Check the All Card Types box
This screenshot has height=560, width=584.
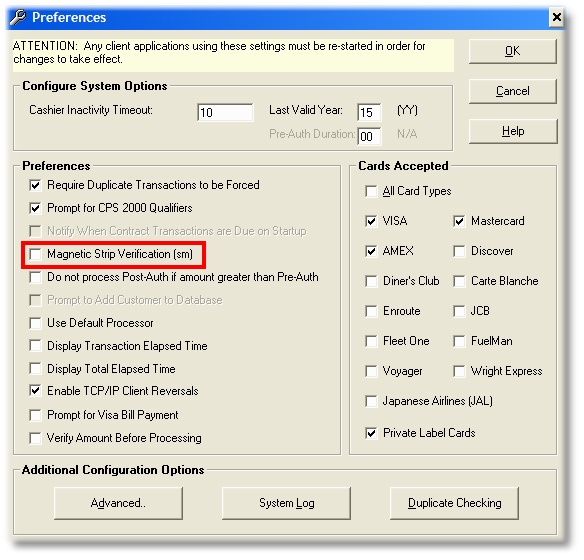[x=371, y=191]
